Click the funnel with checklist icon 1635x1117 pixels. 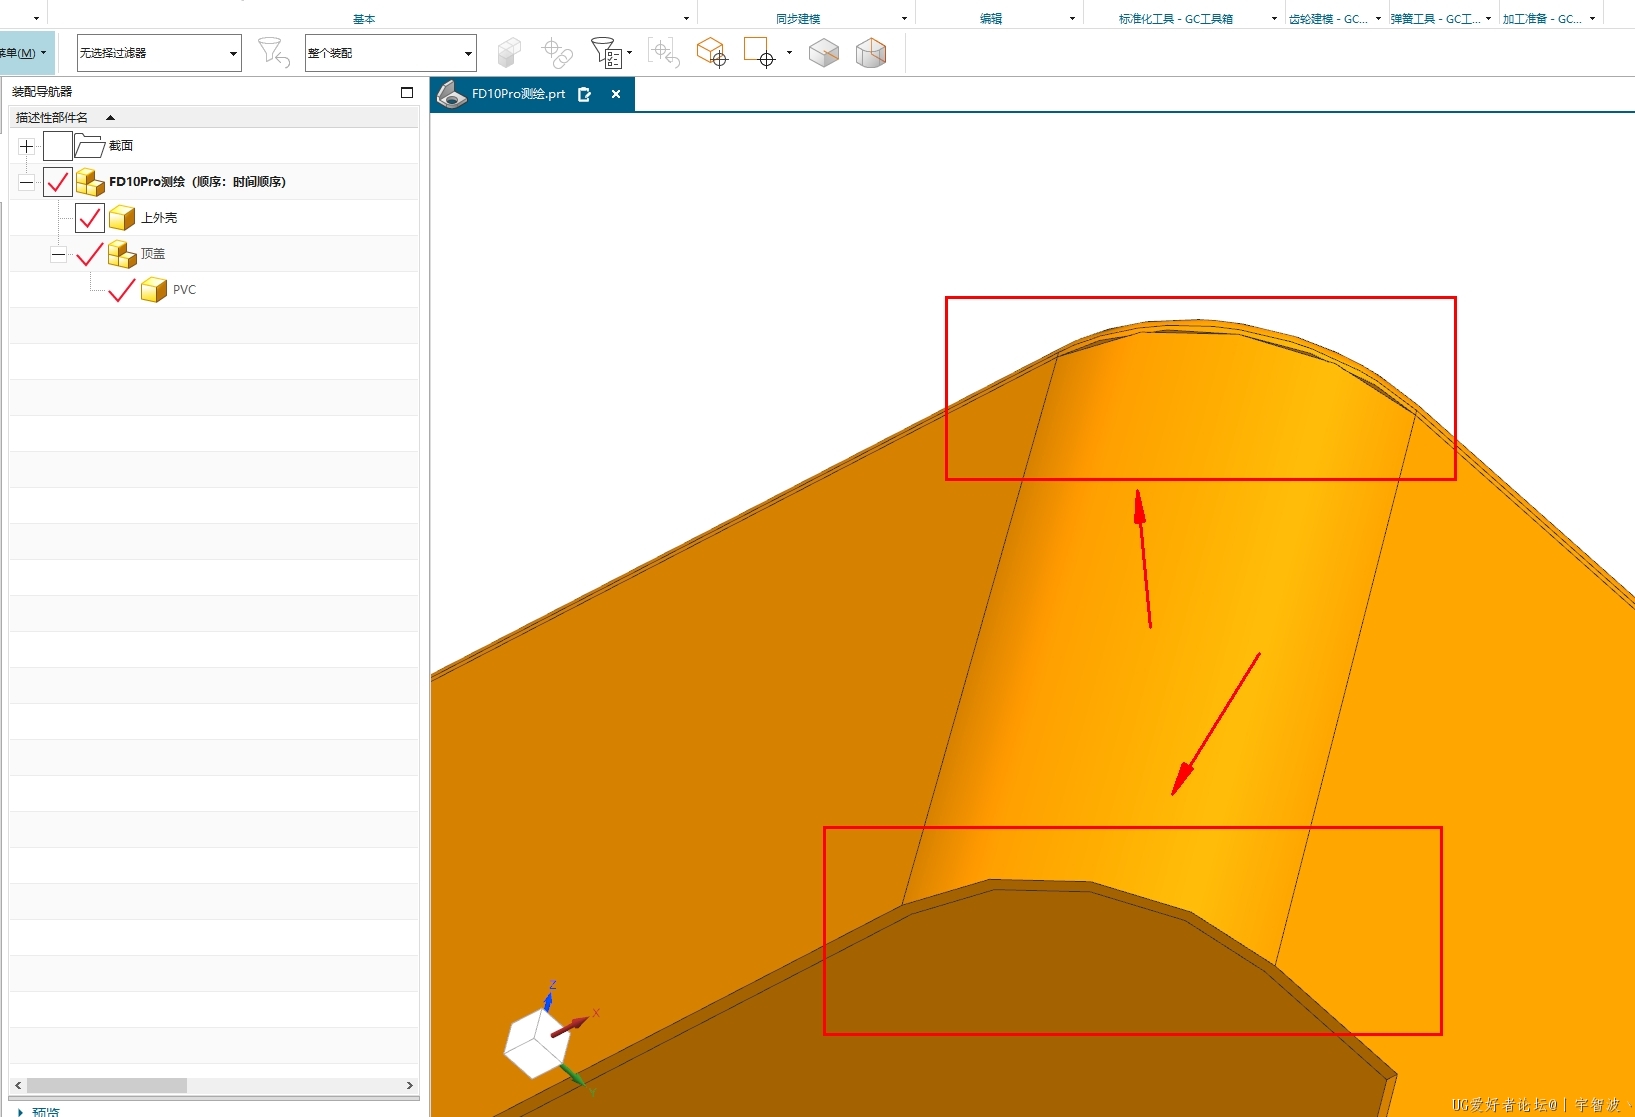pyautogui.click(x=606, y=53)
